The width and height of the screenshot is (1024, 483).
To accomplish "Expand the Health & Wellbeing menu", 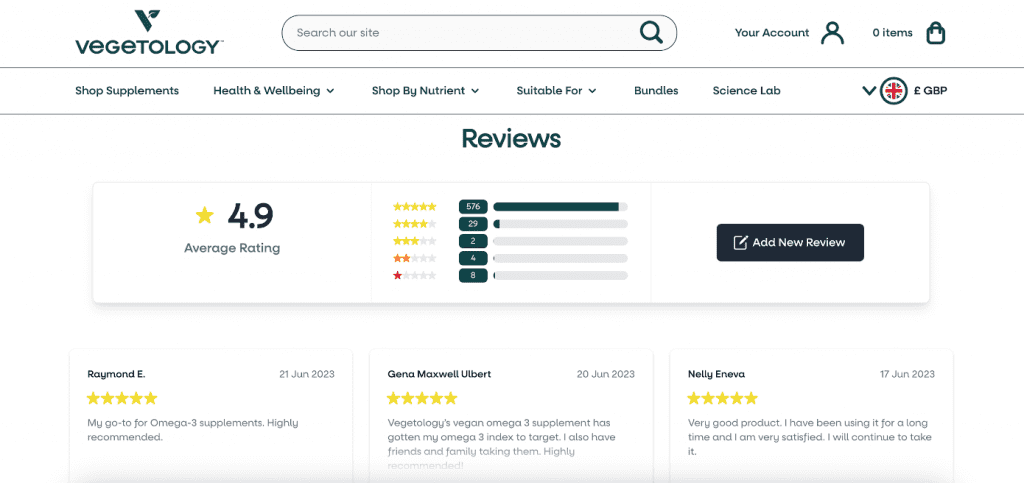I will click(274, 91).
